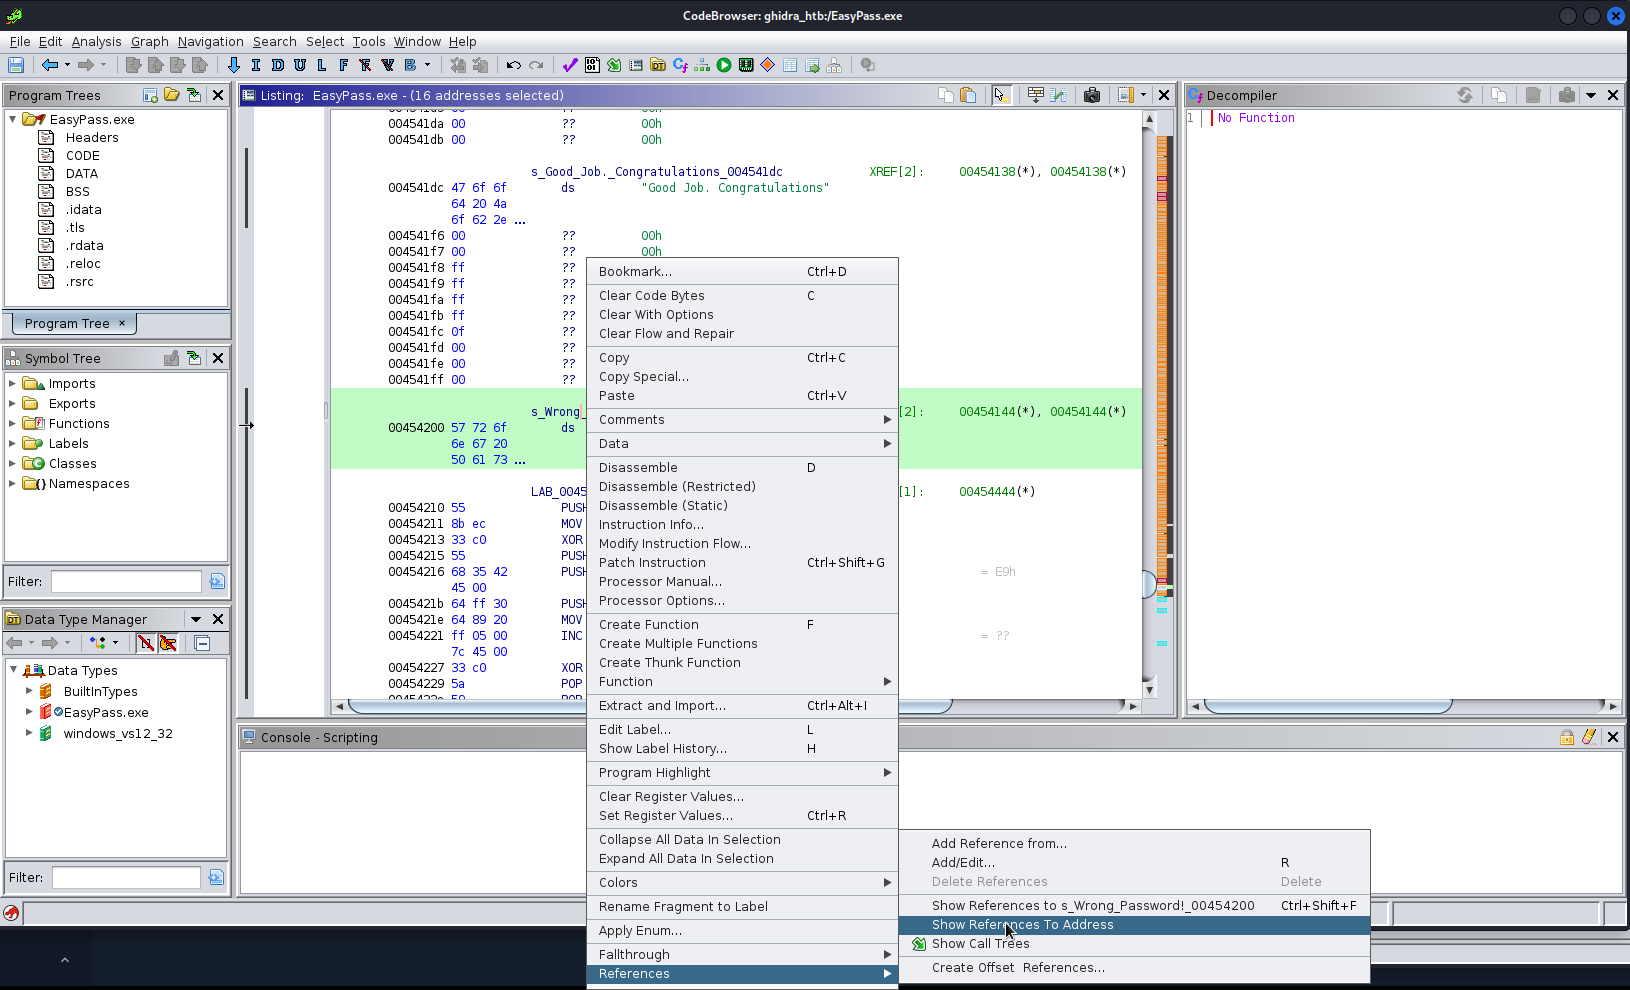This screenshot has width=1630, height=990.
Task: Open the Memory Map chip icon
Action: click(746, 65)
